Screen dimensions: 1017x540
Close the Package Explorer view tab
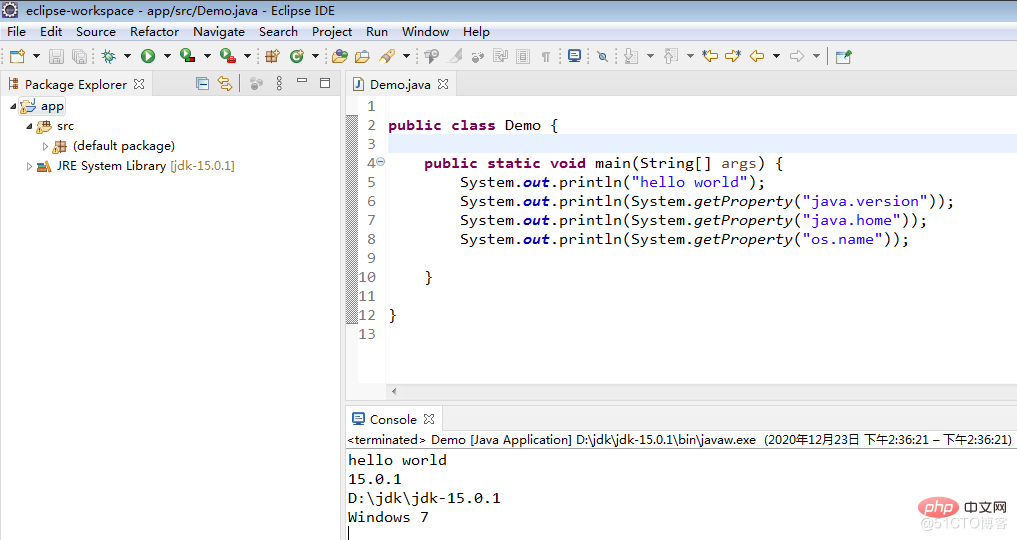pos(139,84)
